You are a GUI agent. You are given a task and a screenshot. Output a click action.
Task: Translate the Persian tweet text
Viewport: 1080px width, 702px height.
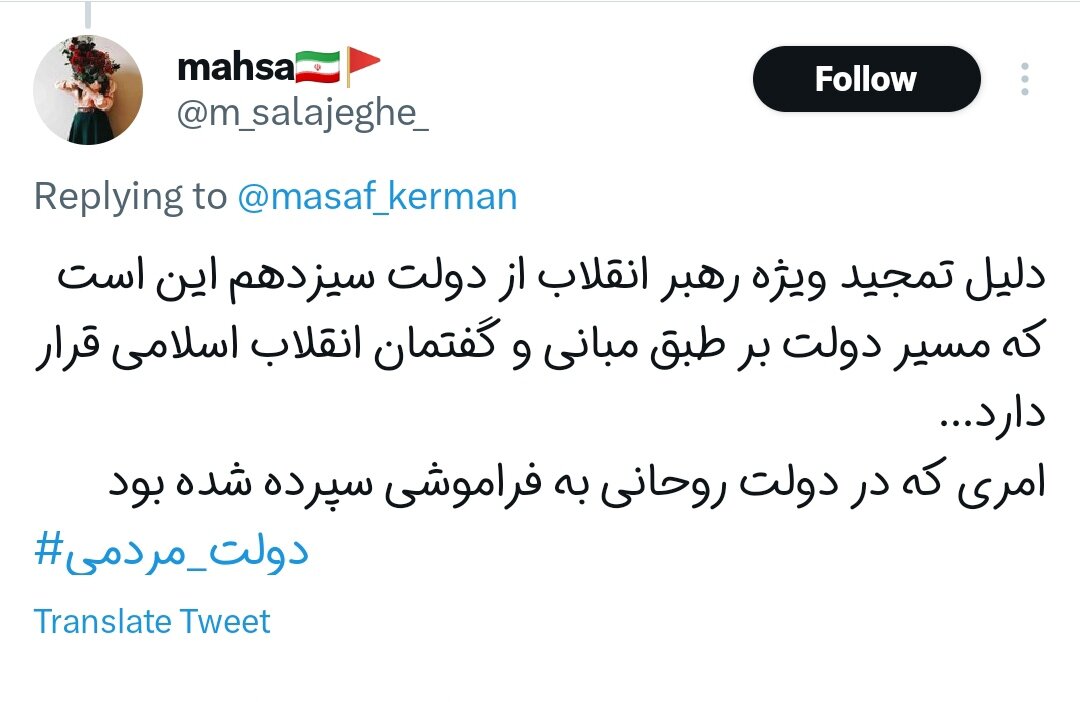(x=150, y=621)
